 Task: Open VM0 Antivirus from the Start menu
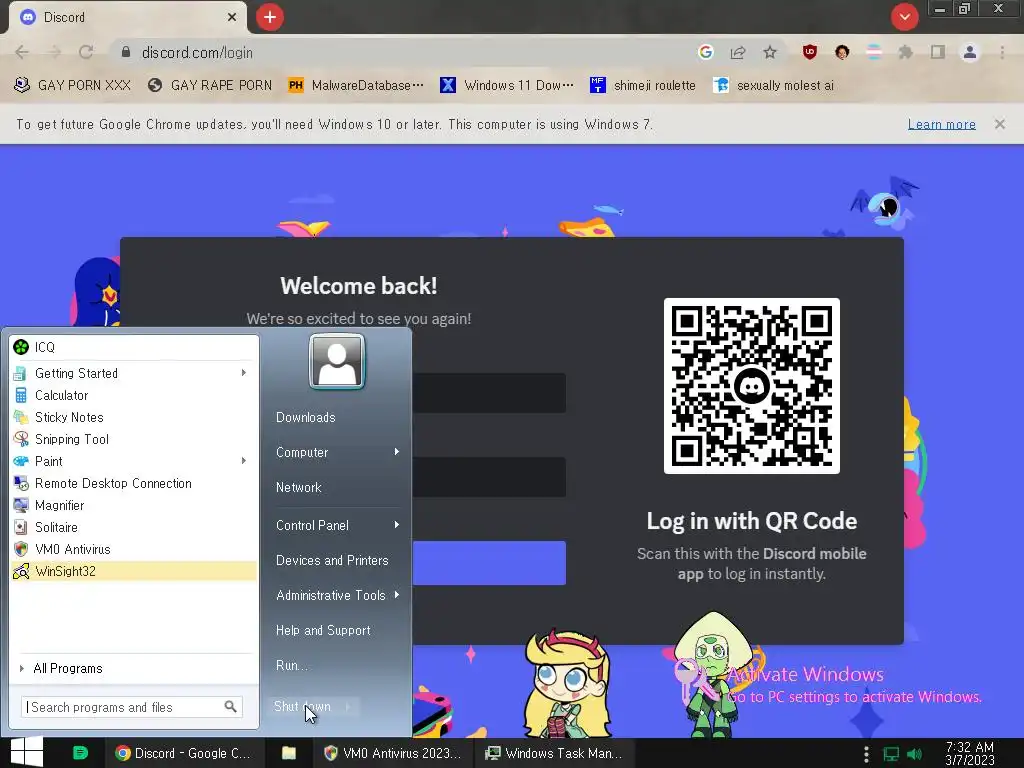(134, 549)
